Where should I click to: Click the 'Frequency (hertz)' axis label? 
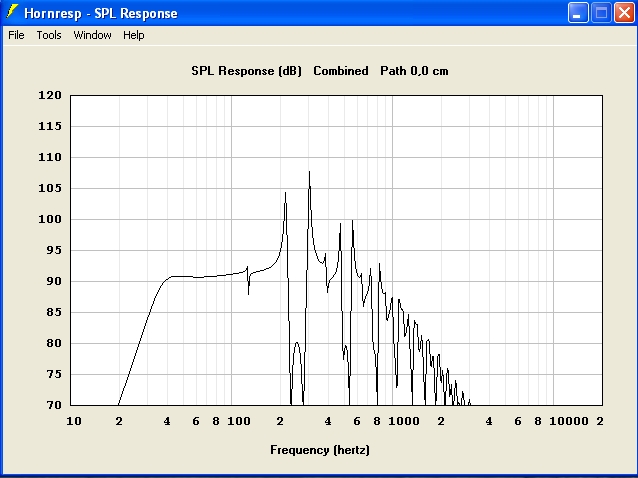click(x=320, y=450)
